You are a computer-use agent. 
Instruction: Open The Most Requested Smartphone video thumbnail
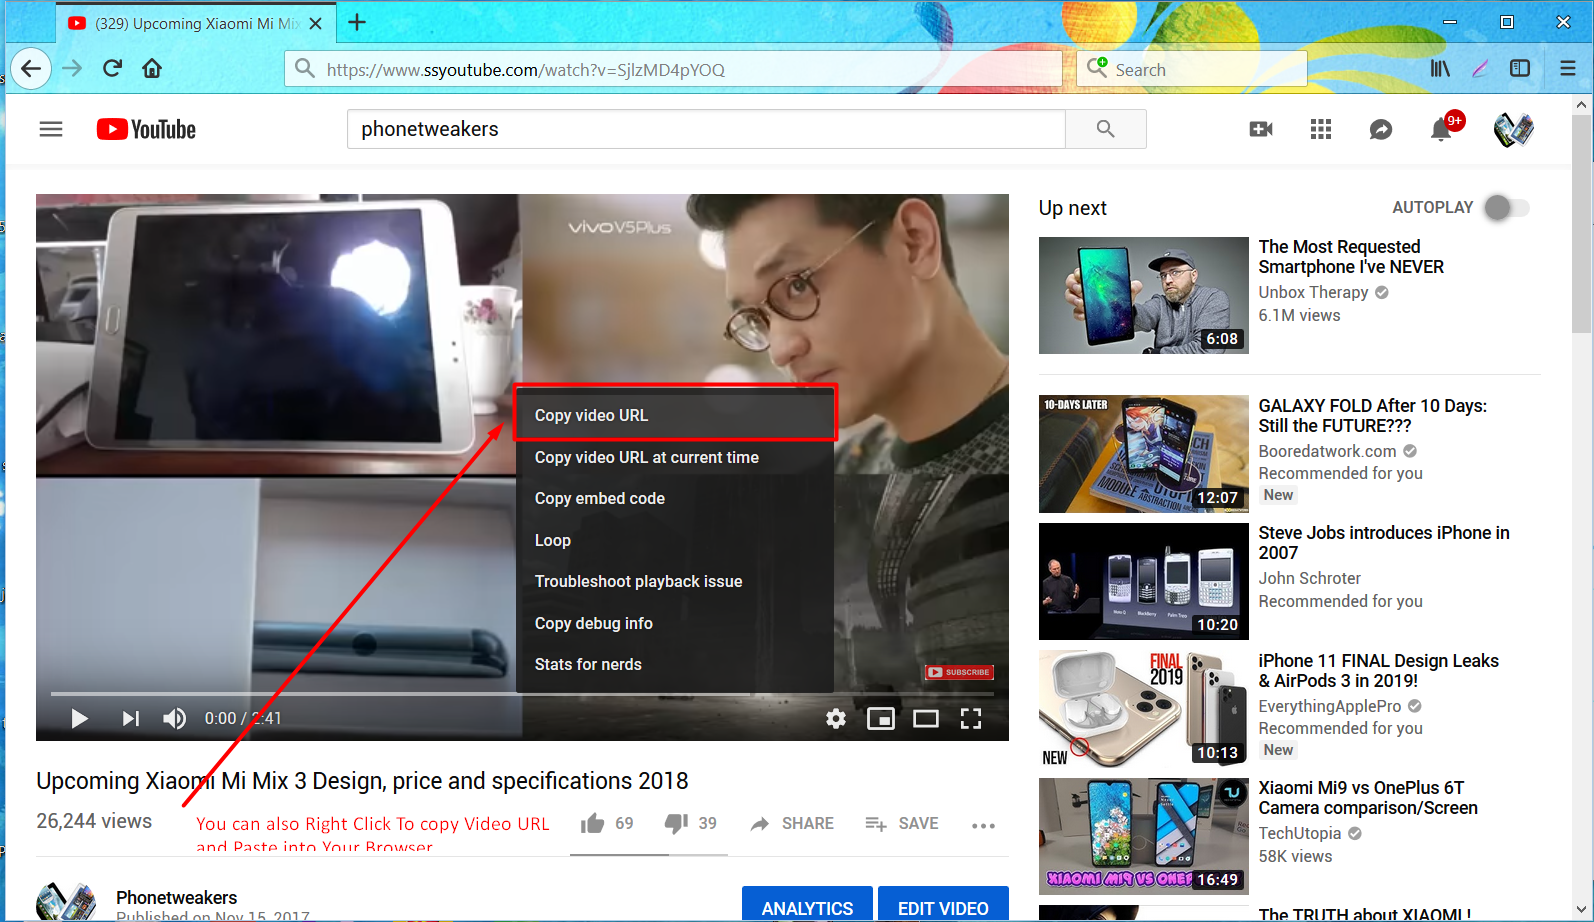coord(1143,295)
